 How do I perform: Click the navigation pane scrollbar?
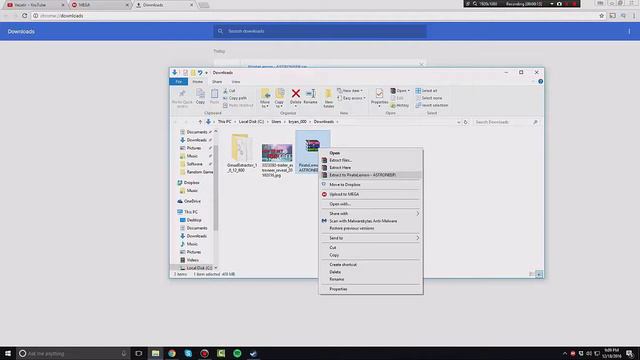click(x=216, y=188)
